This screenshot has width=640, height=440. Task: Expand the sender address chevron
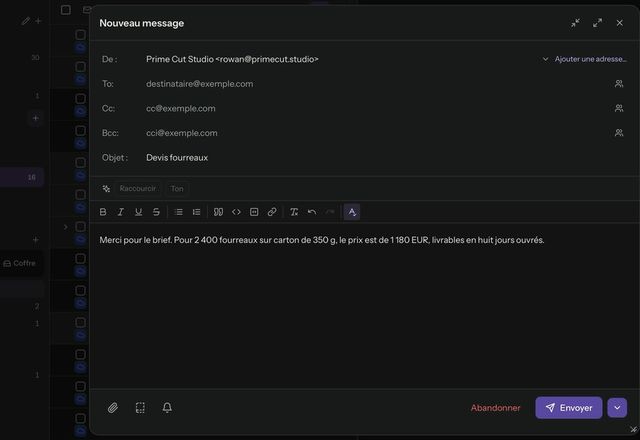[545, 59]
